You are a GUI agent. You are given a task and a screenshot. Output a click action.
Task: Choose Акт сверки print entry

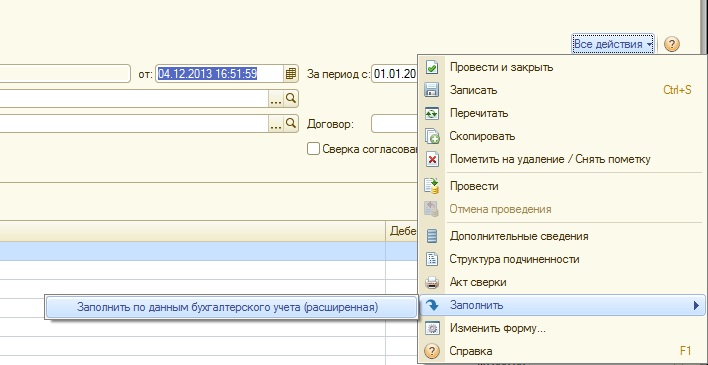[x=562, y=282]
